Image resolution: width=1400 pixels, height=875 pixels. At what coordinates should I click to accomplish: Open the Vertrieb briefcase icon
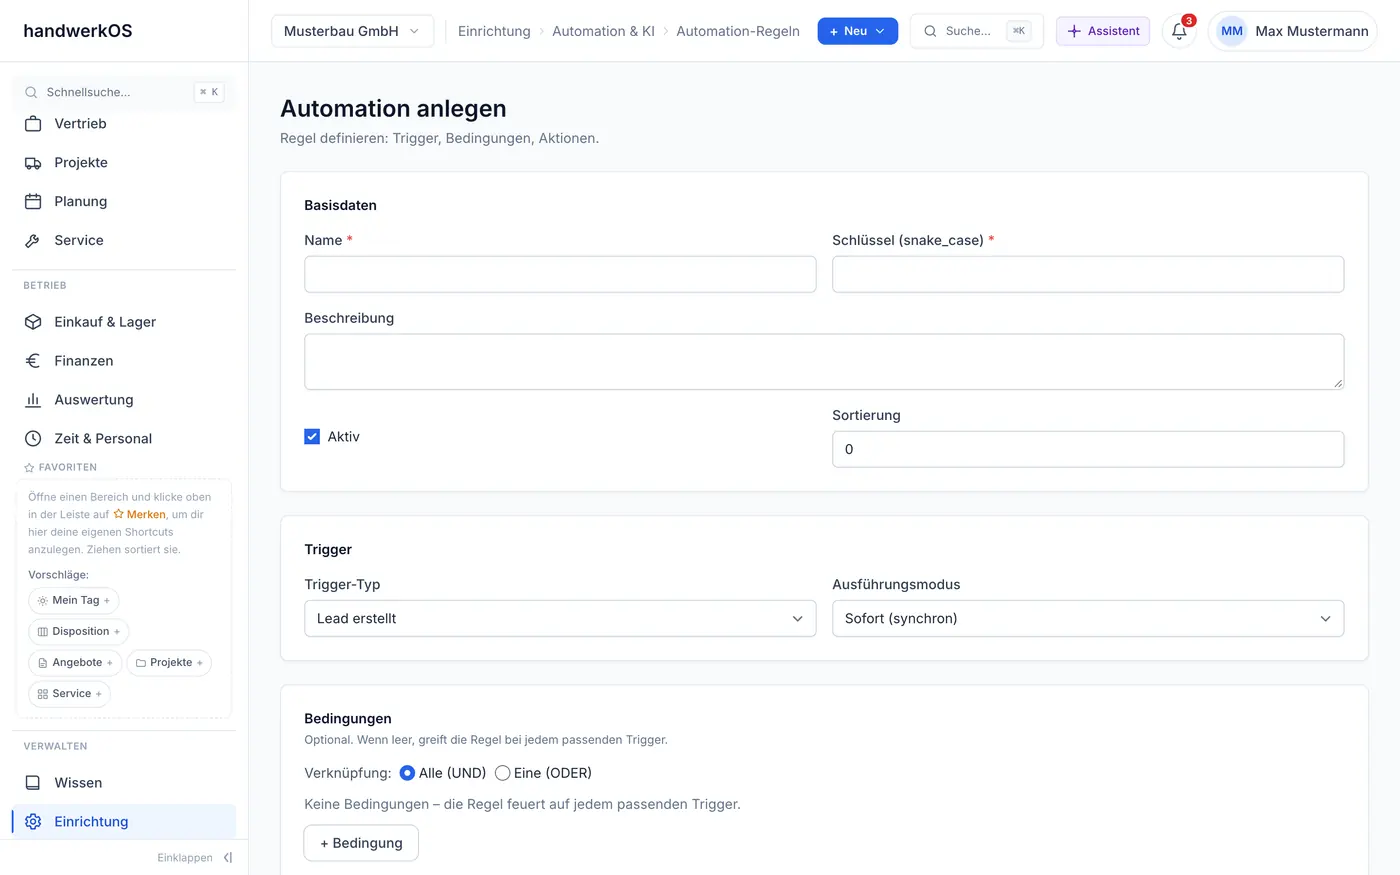33,124
